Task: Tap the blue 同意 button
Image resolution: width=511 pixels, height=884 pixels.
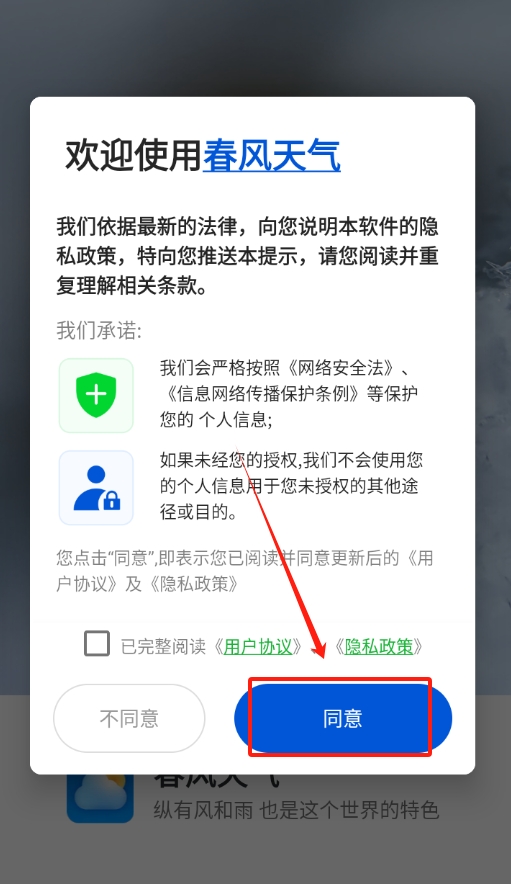Action: coord(343,718)
